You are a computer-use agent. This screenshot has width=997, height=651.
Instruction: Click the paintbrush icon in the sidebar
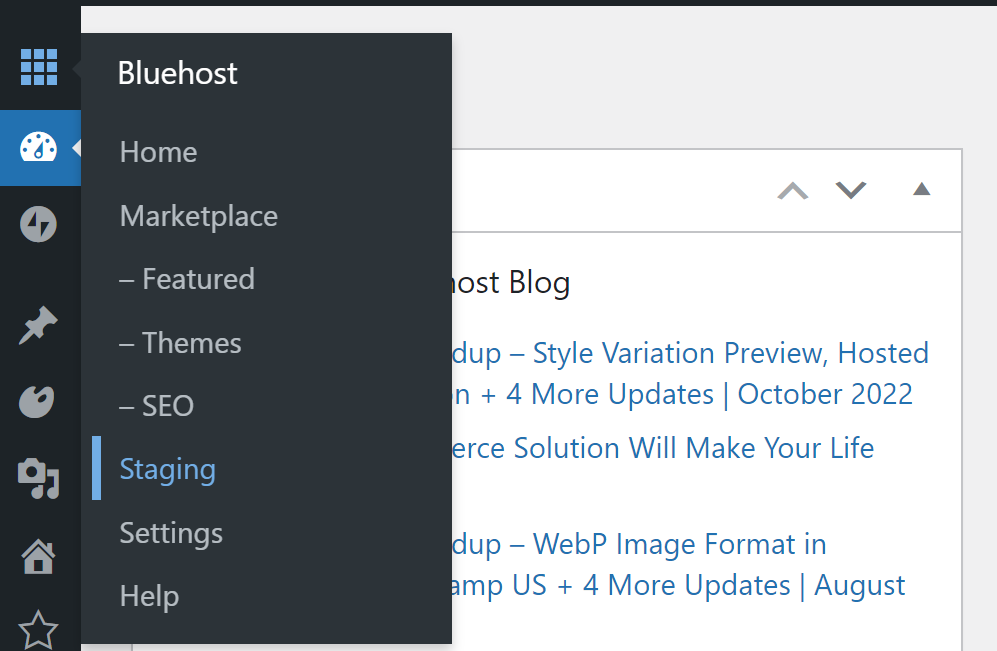pyautogui.click(x=40, y=401)
